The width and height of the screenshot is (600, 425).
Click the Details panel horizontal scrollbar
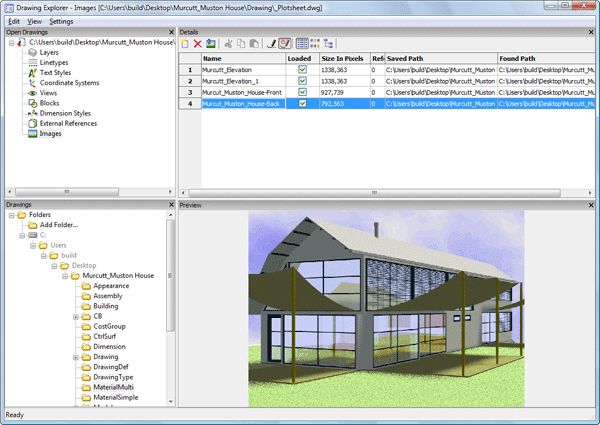375,191
